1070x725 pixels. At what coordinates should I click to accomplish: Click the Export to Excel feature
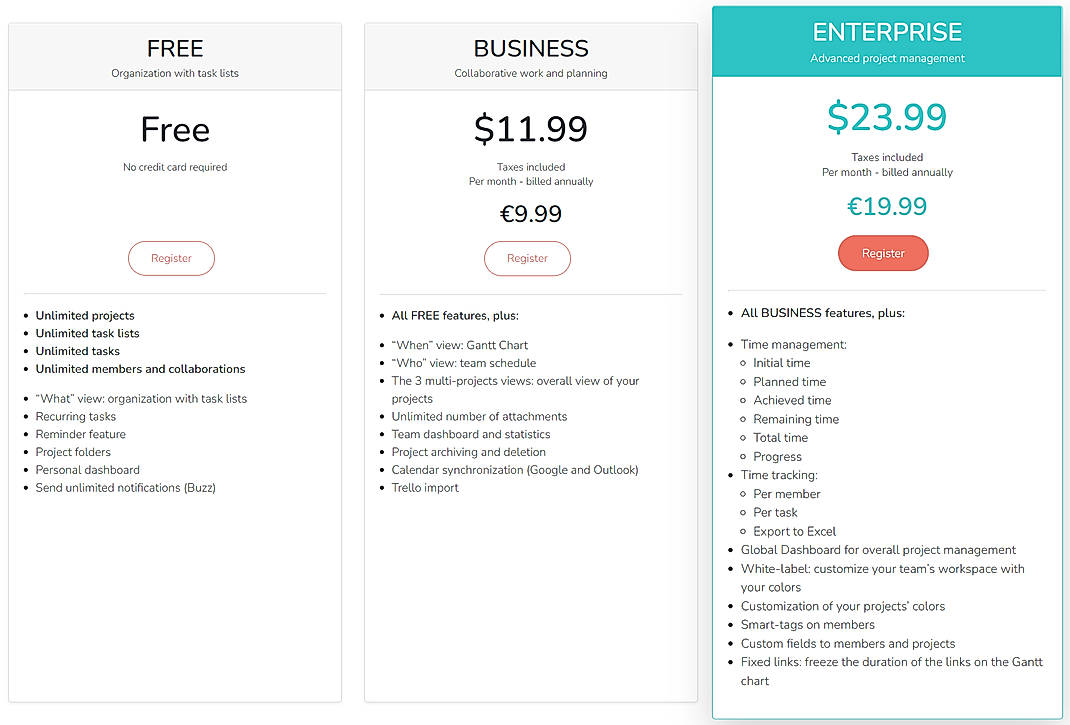click(x=794, y=531)
